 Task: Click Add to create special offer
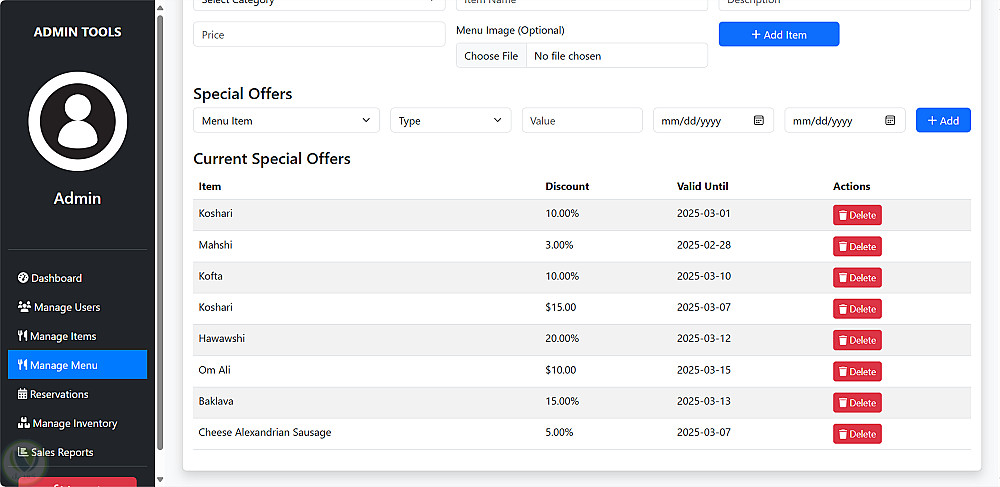pos(943,121)
